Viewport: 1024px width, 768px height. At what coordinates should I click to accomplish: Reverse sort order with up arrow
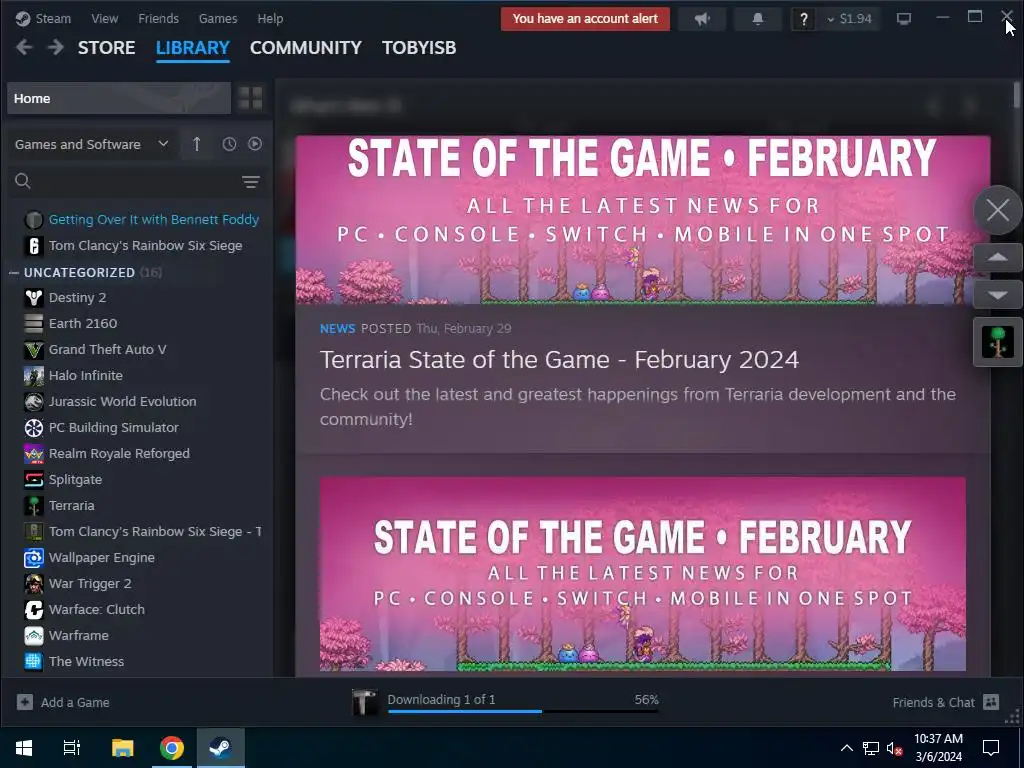197,144
